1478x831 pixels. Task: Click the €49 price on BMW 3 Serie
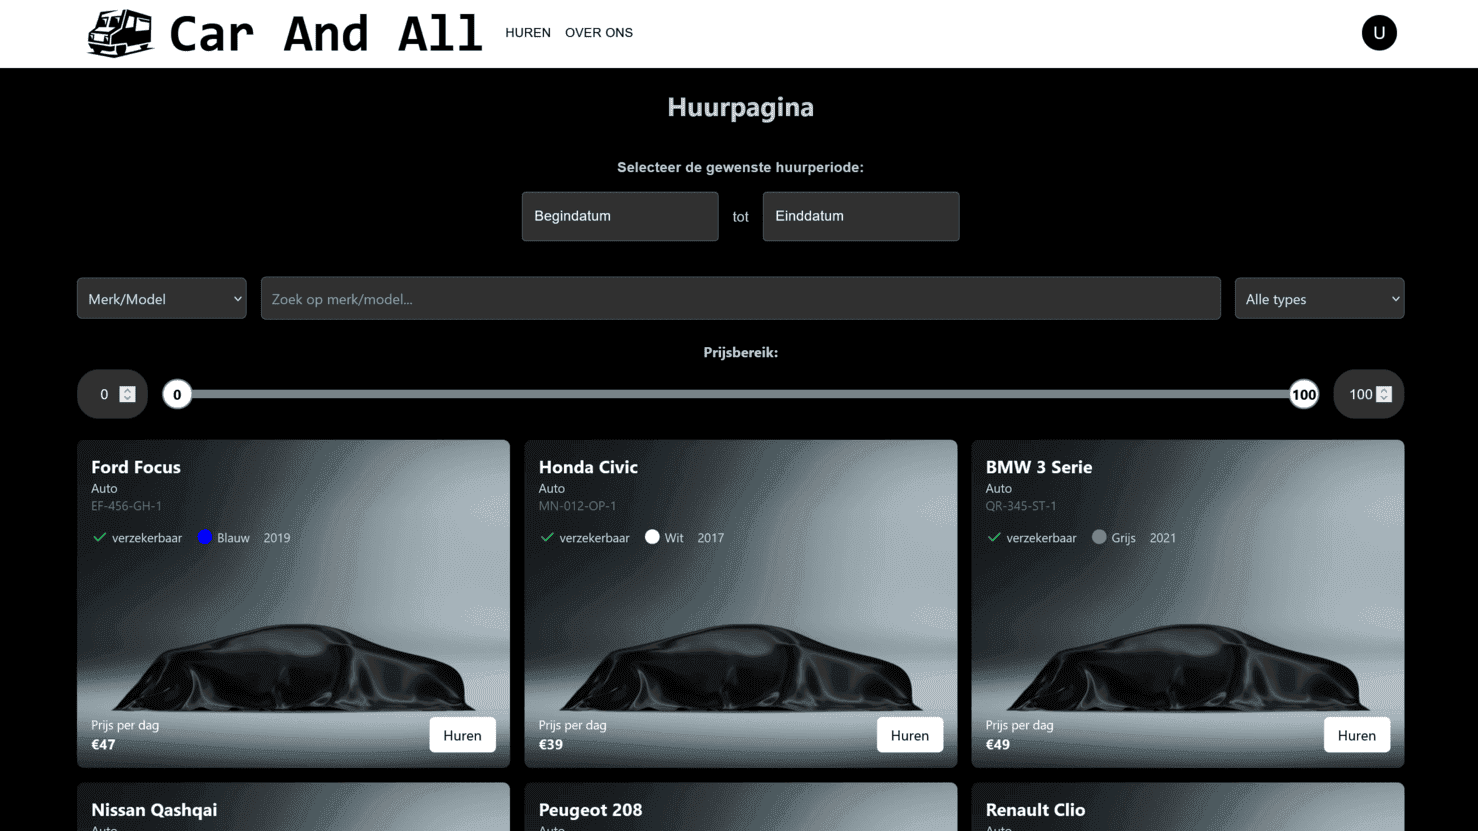point(998,744)
